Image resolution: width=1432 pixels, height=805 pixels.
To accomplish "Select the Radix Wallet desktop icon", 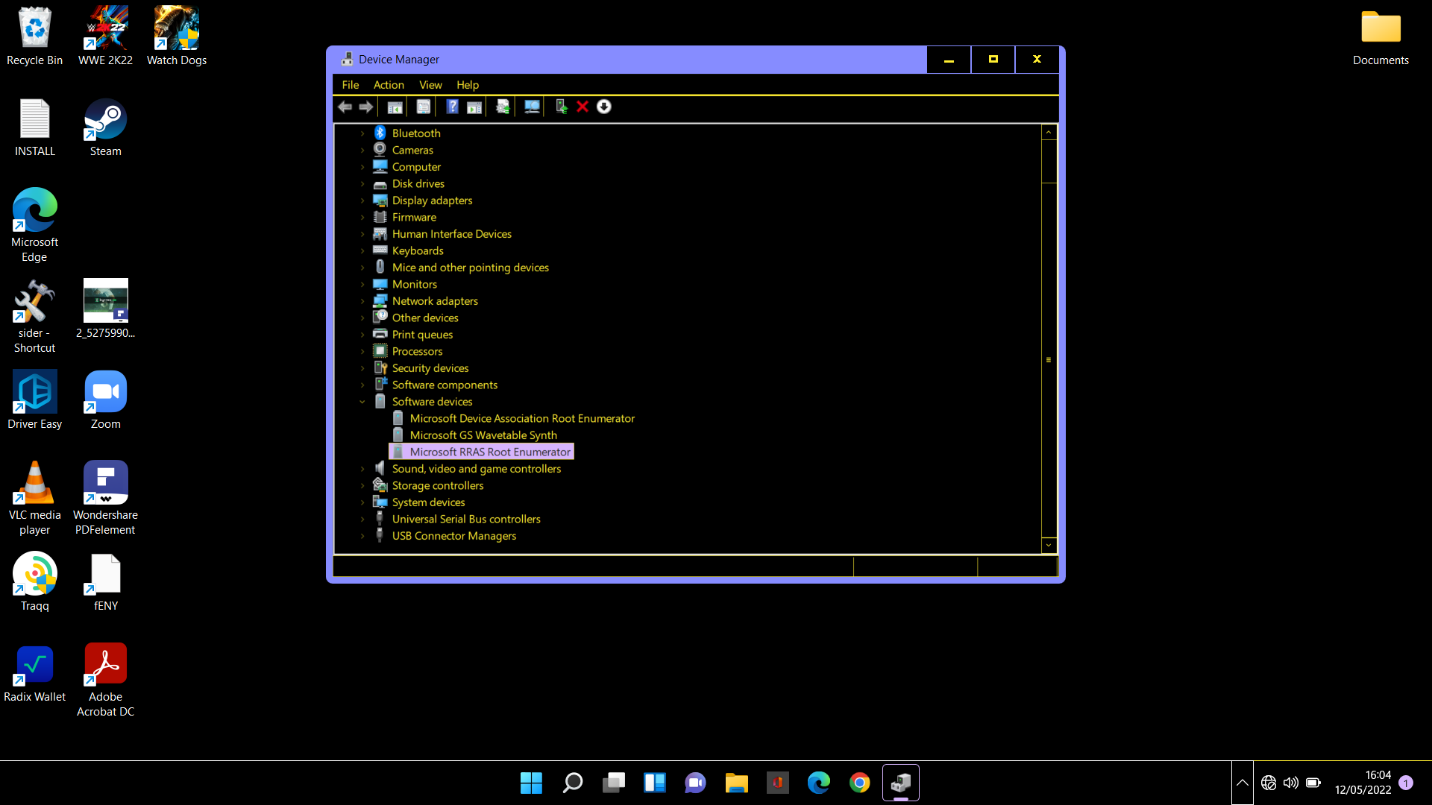I will point(35,674).
